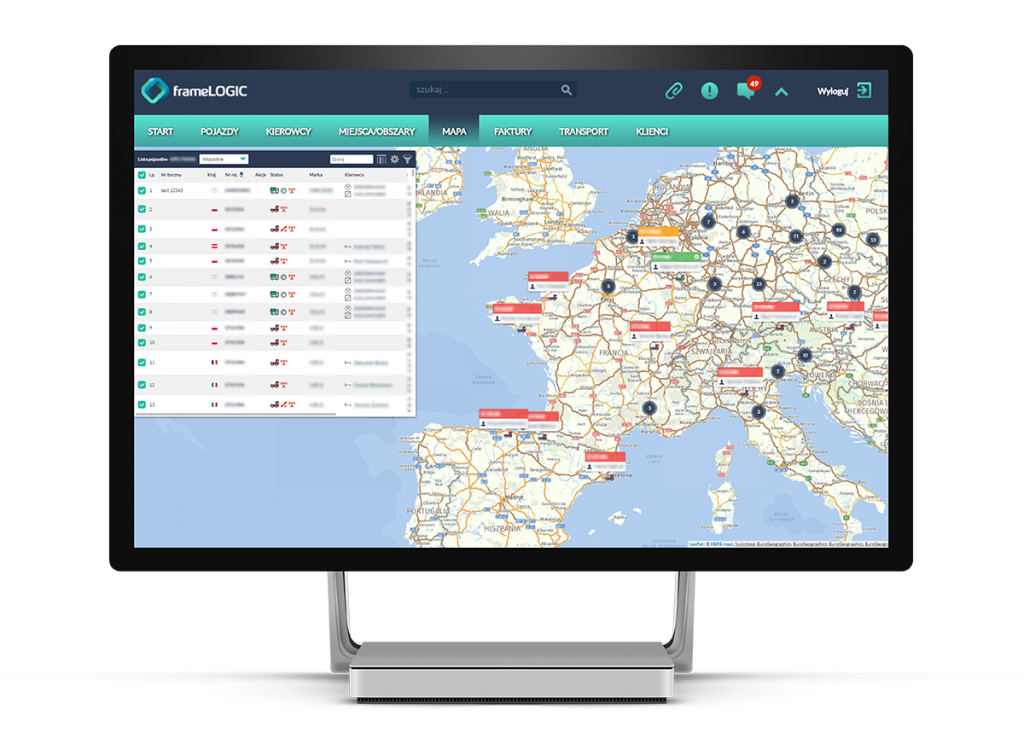Open the START tab
The width and height of the screenshot is (1024, 750).
click(160, 132)
